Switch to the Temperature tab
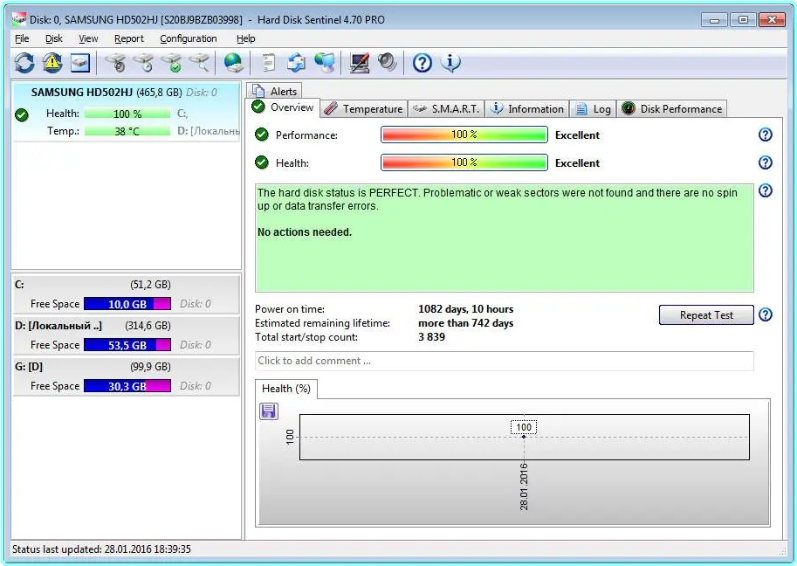Image resolution: width=797 pixels, height=566 pixels. click(x=363, y=109)
